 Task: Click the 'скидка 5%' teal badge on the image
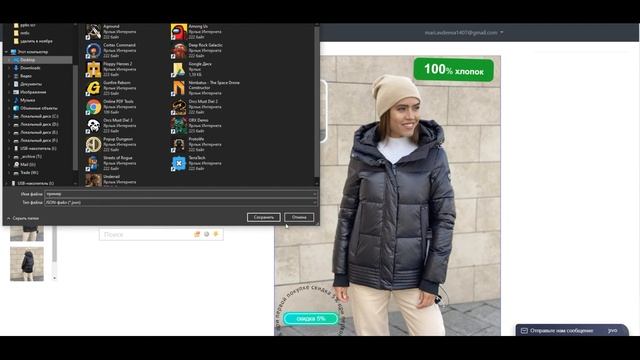coord(311,318)
